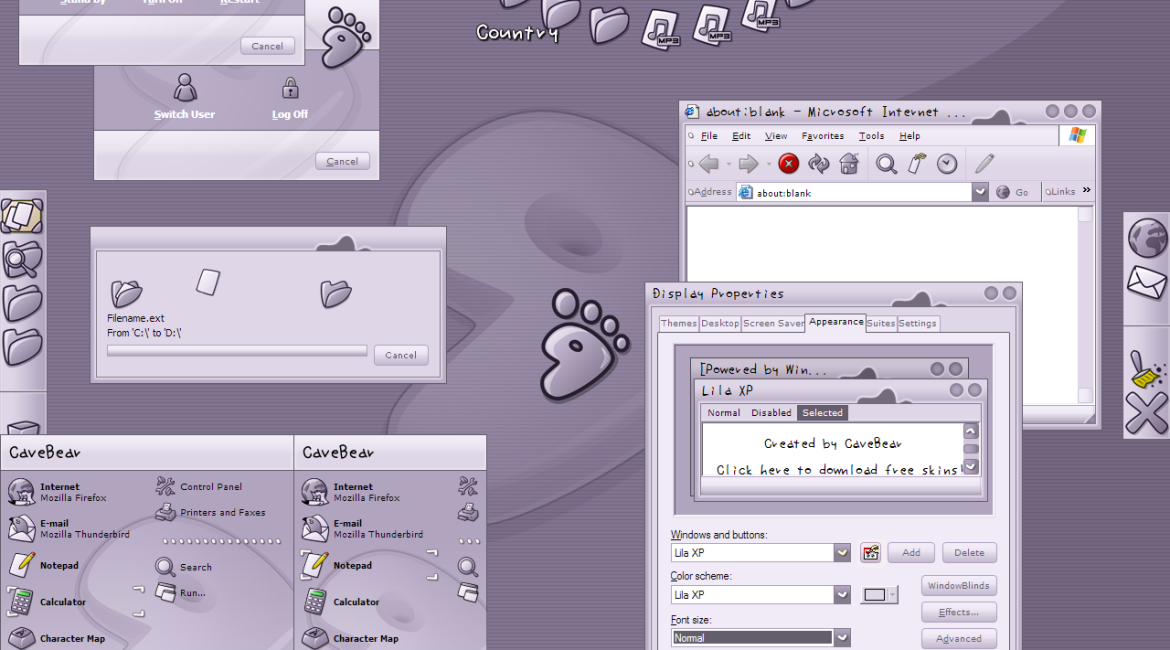Click the WindowBlinds button
The height and width of the screenshot is (650, 1170).
tap(958, 586)
